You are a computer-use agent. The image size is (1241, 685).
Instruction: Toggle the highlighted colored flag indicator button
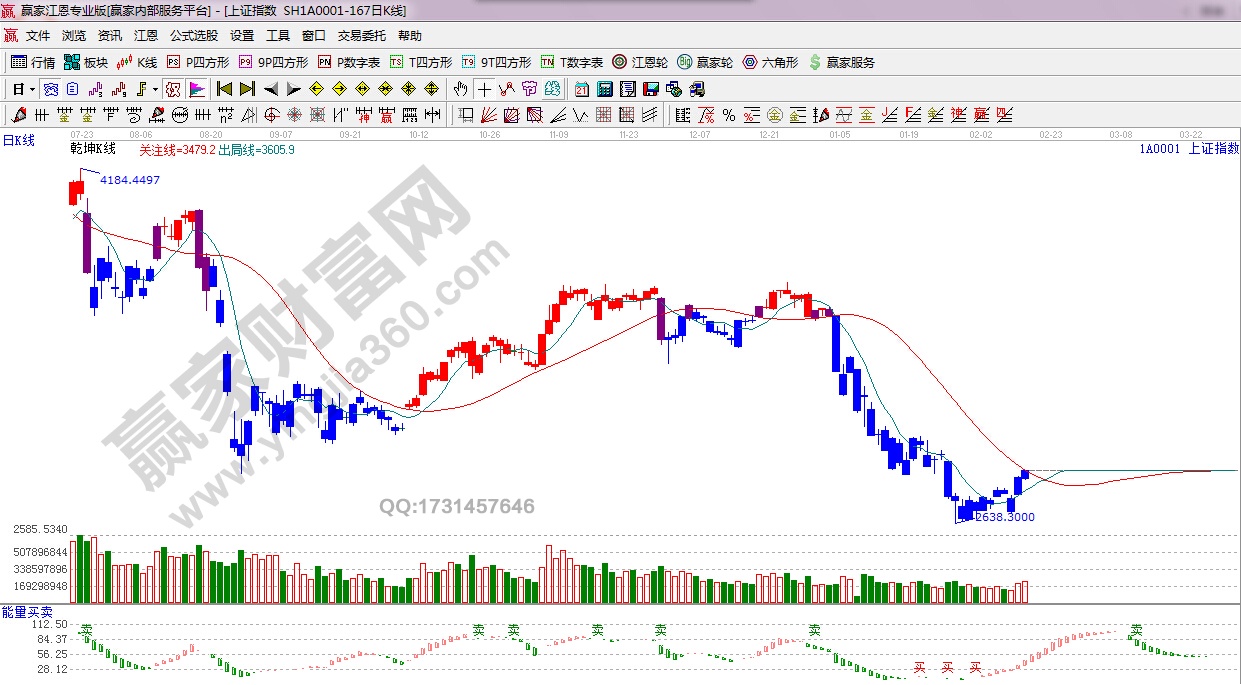pos(197,89)
